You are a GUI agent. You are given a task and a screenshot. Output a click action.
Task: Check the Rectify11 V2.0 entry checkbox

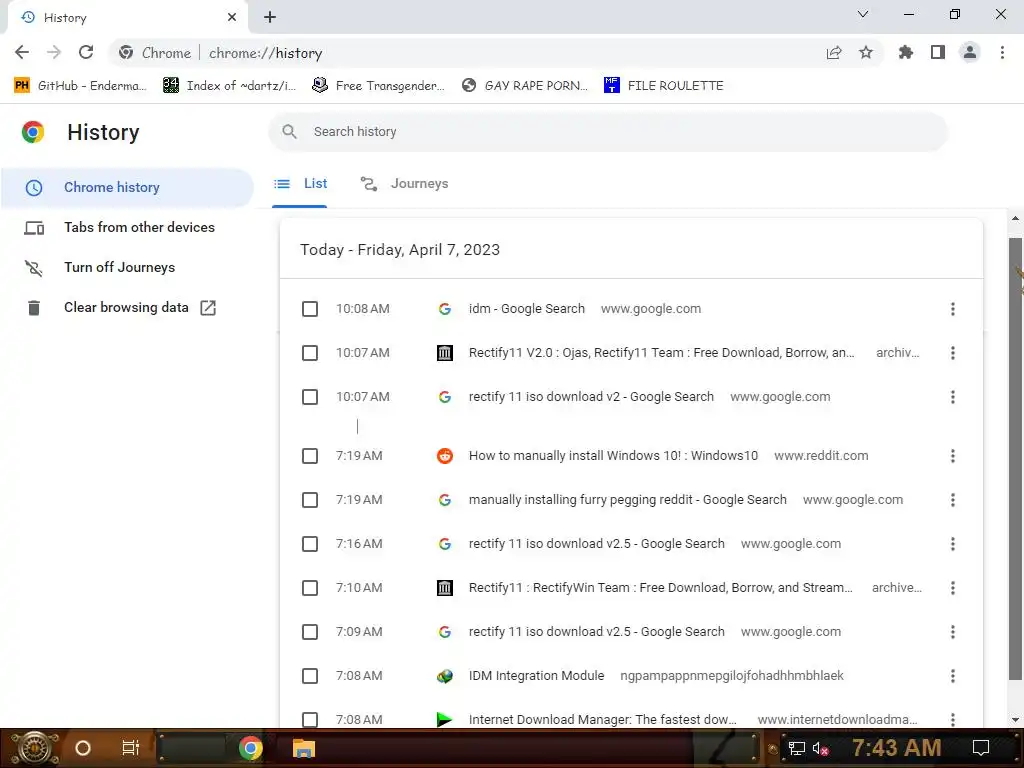pyautogui.click(x=310, y=353)
